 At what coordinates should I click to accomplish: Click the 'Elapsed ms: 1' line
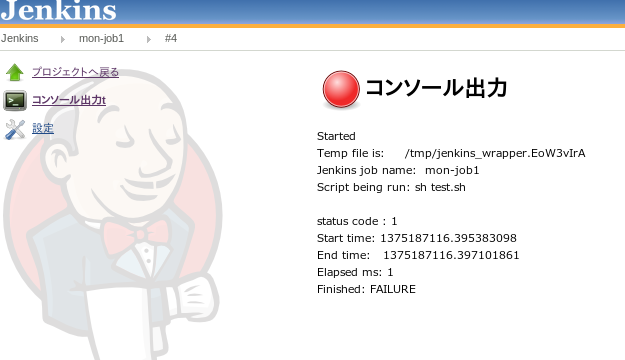point(355,272)
